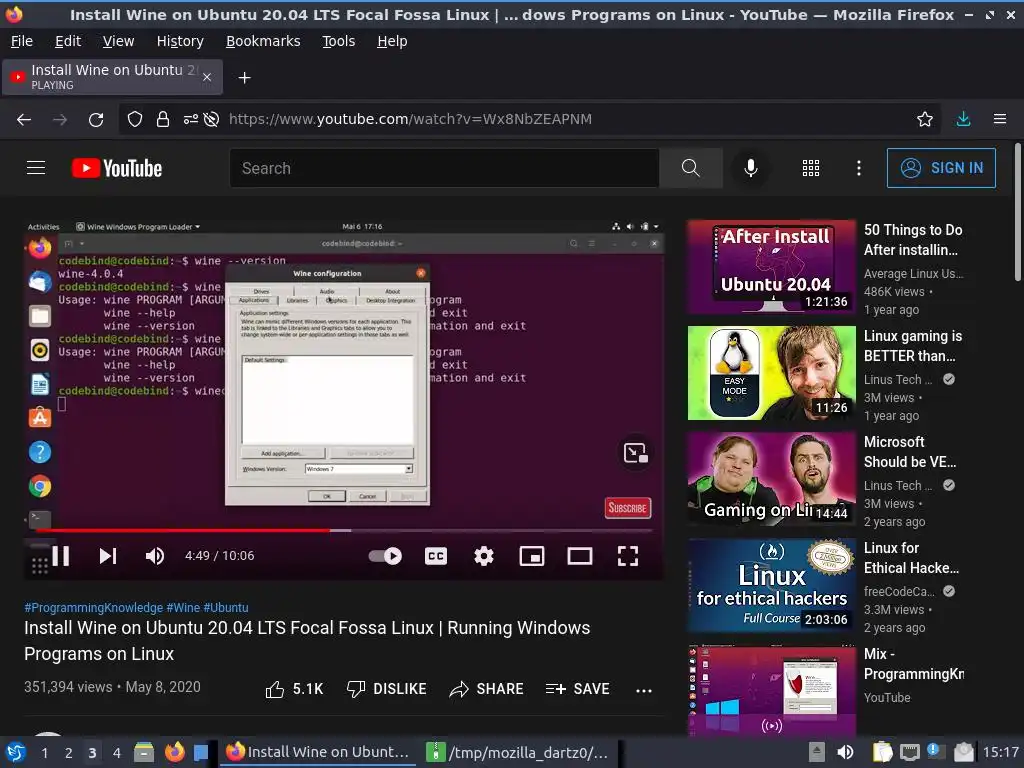Skip to the next video
The width and height of the screenshot is (1024, 768).
point(108,556)
